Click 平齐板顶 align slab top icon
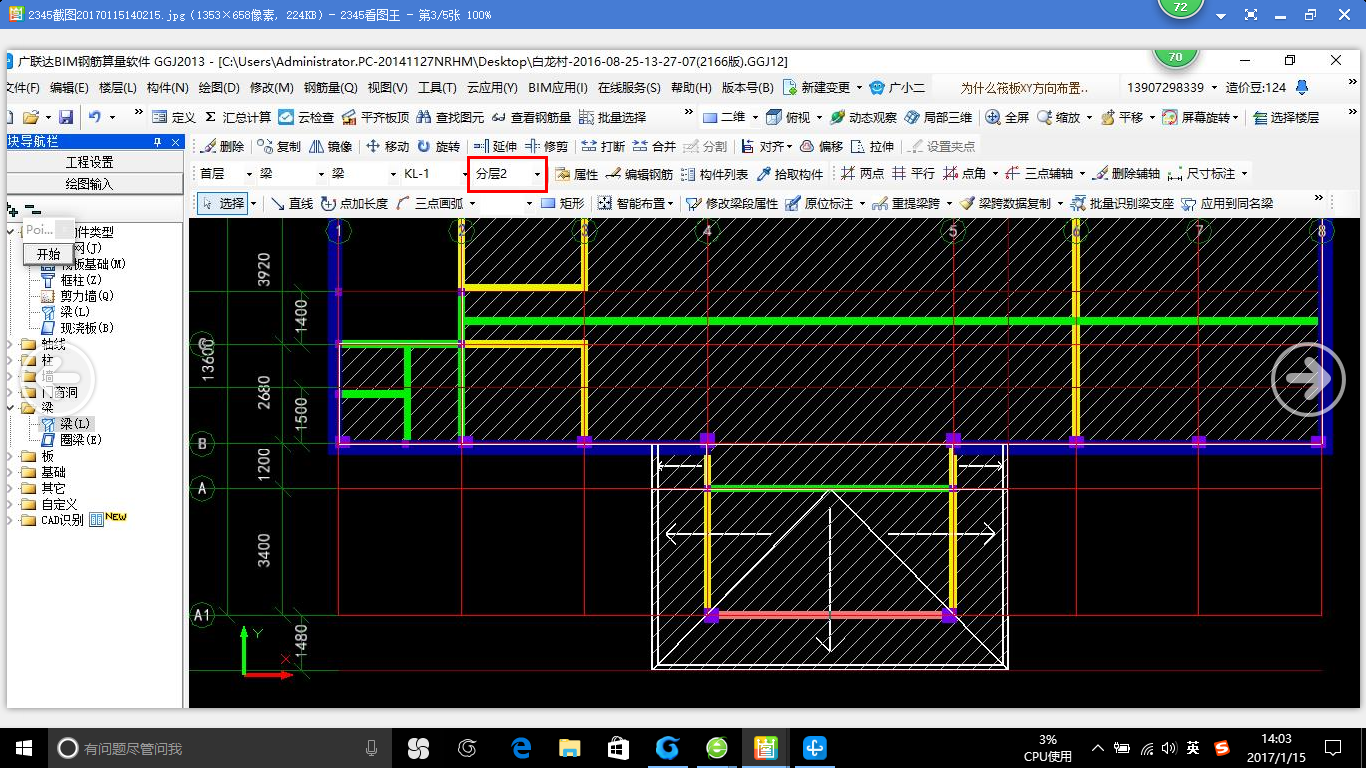 (375, 117)
